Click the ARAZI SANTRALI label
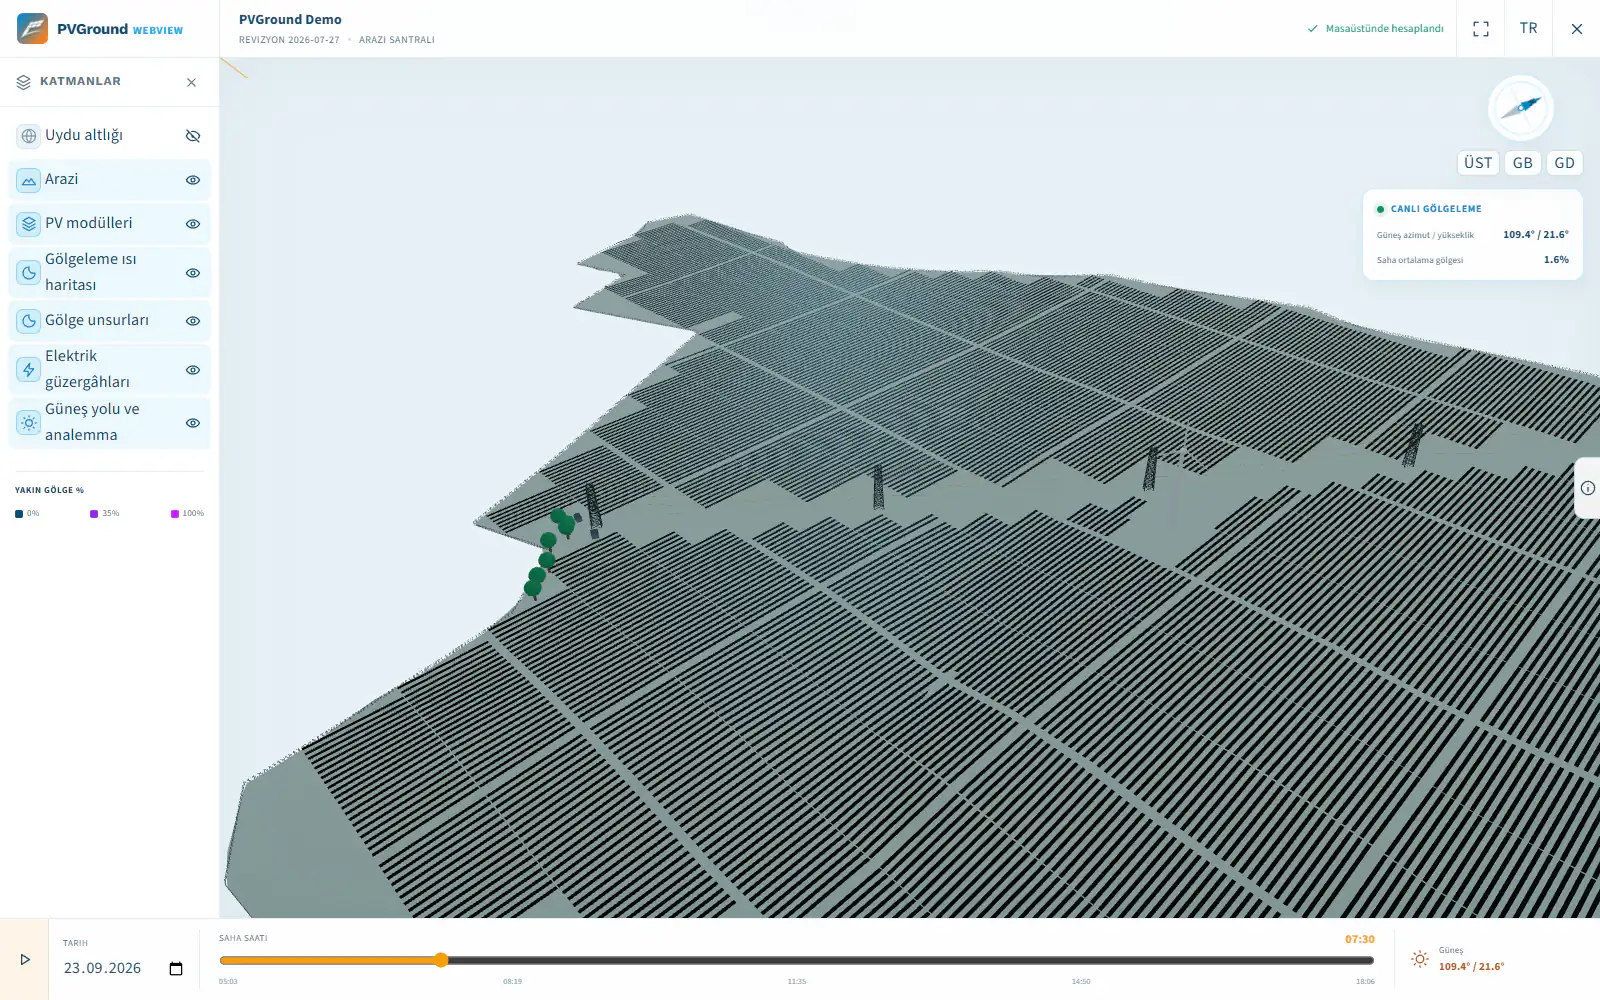Viewport: 1600px width, 1000px height. (x=397, y=40)
